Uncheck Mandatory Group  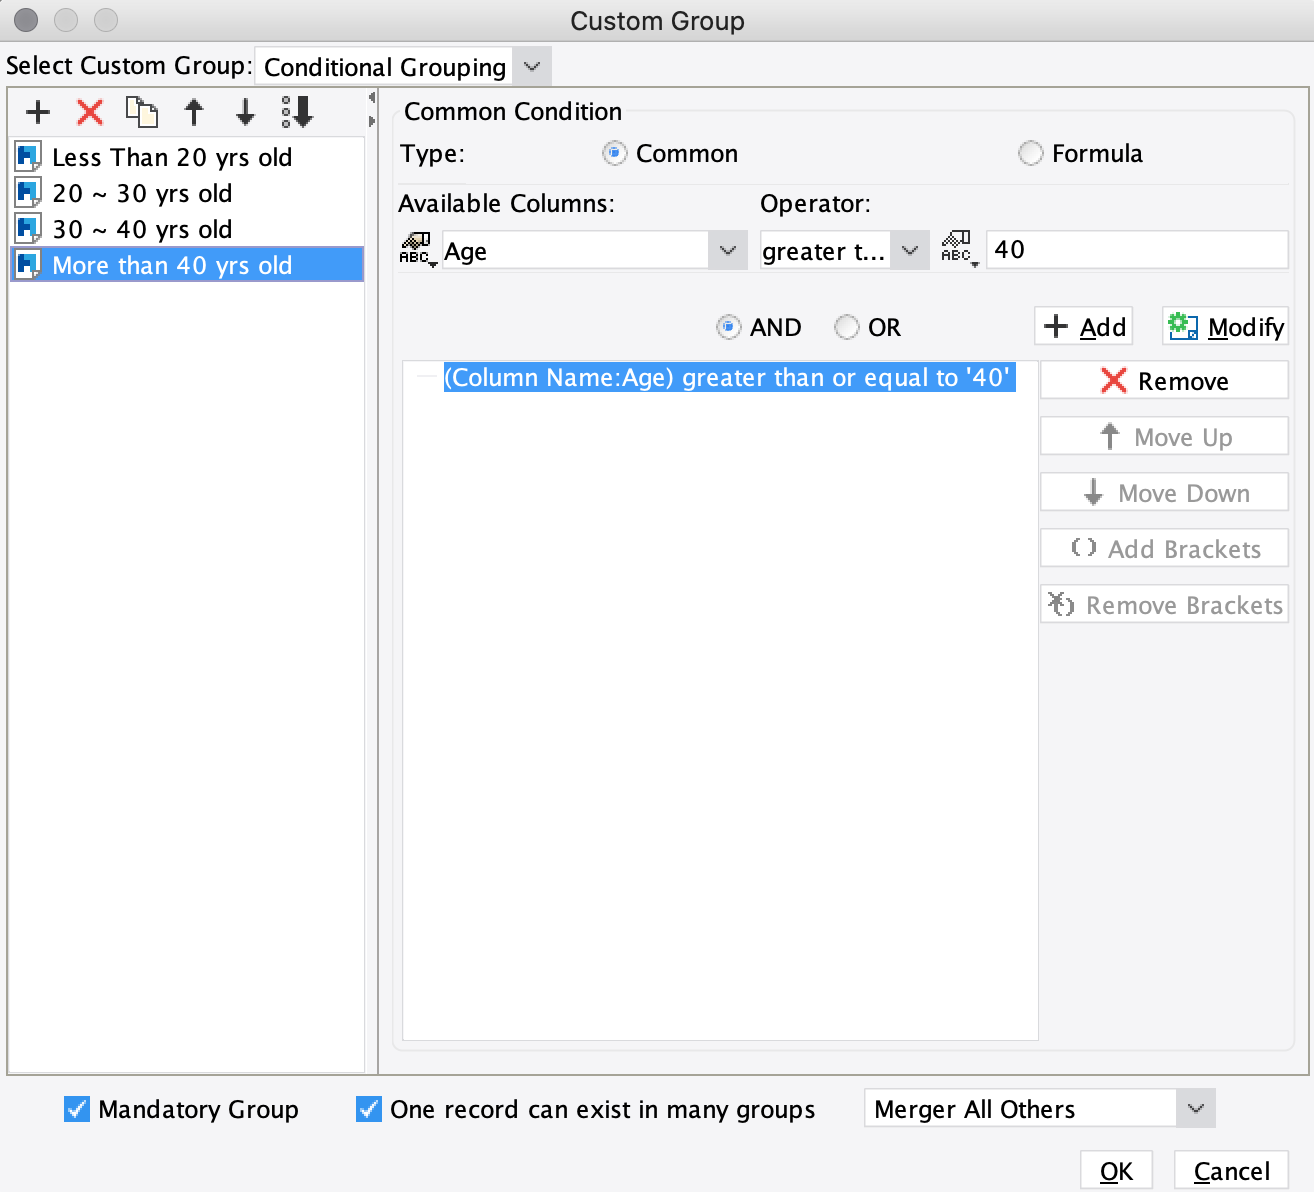75,1108
